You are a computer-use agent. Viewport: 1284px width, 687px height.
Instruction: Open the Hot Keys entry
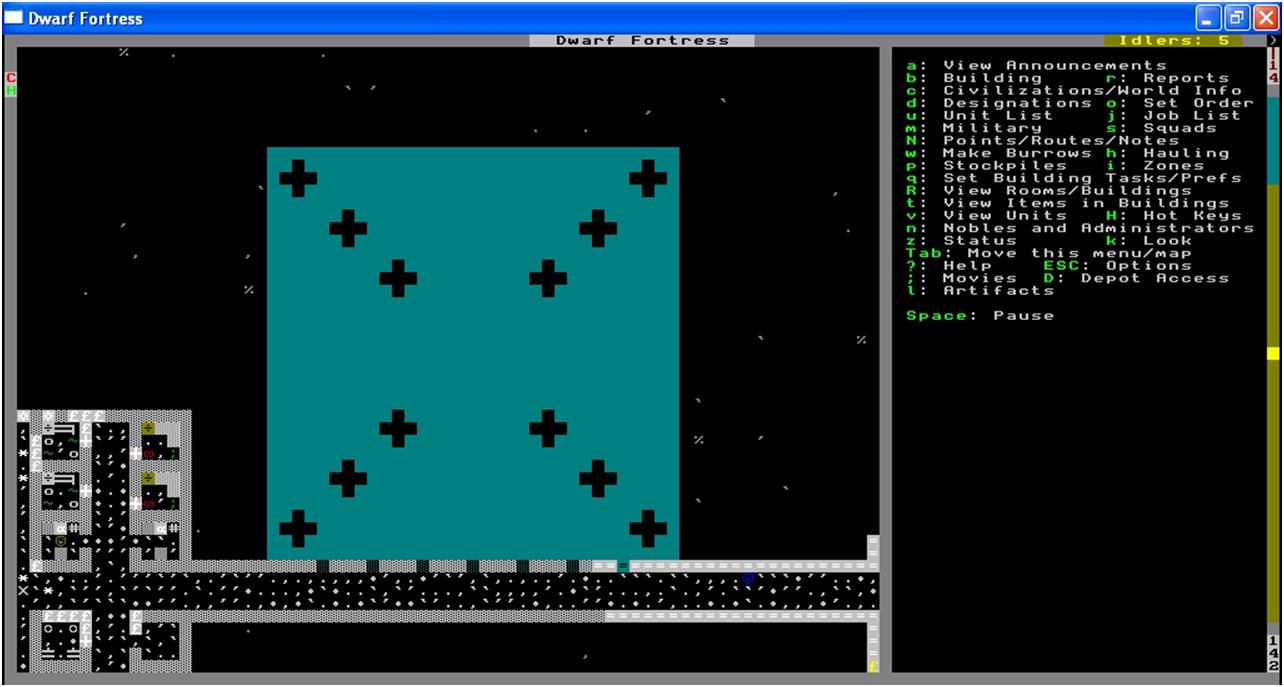pyautogui.click(x=1173, y=215)
